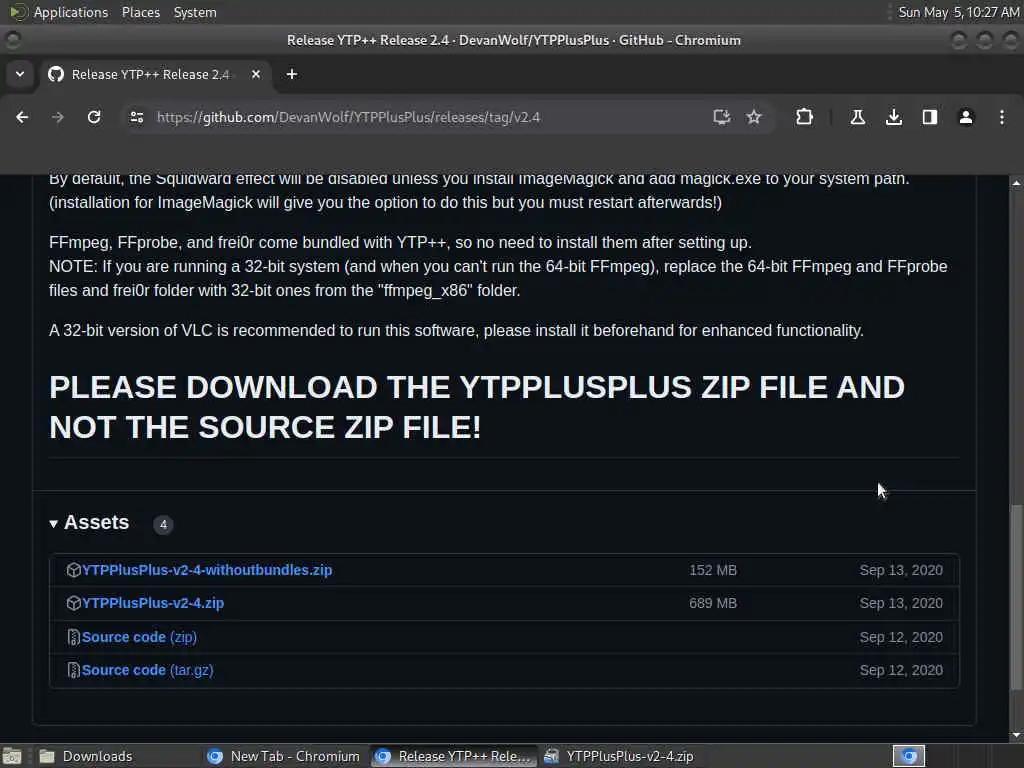Viewport: 1024px width, 768px height.
Task: Download YTPPlusPlus-v2-4.zip asset
Action: (x=153, y=603)
